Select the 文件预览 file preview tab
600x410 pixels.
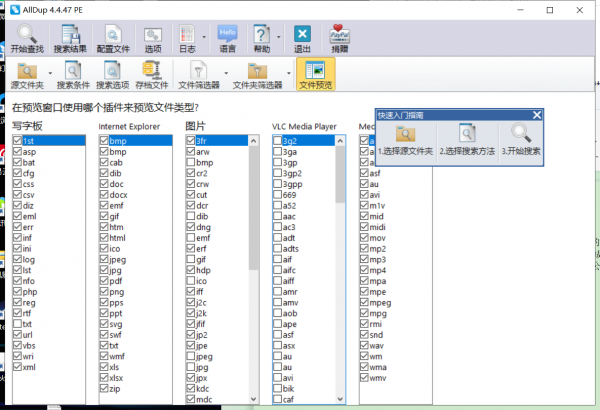pos(316,74)
